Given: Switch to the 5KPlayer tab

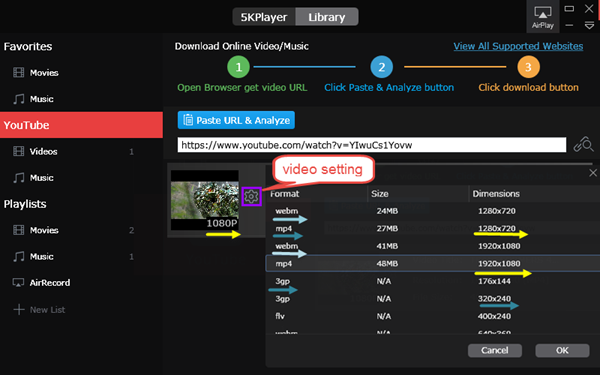Looking at the screenshot, I should point(264,17).
